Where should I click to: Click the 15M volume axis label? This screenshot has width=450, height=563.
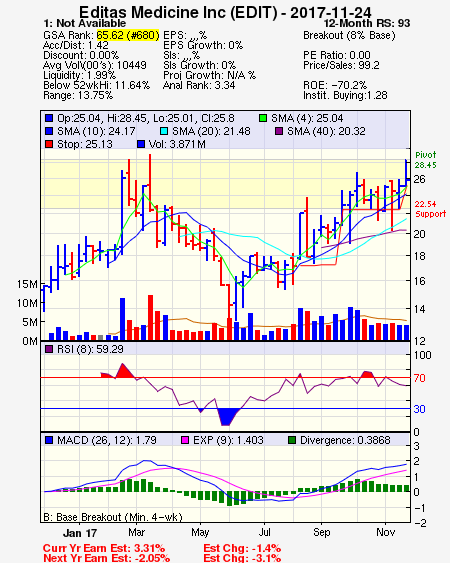[27, 284]
